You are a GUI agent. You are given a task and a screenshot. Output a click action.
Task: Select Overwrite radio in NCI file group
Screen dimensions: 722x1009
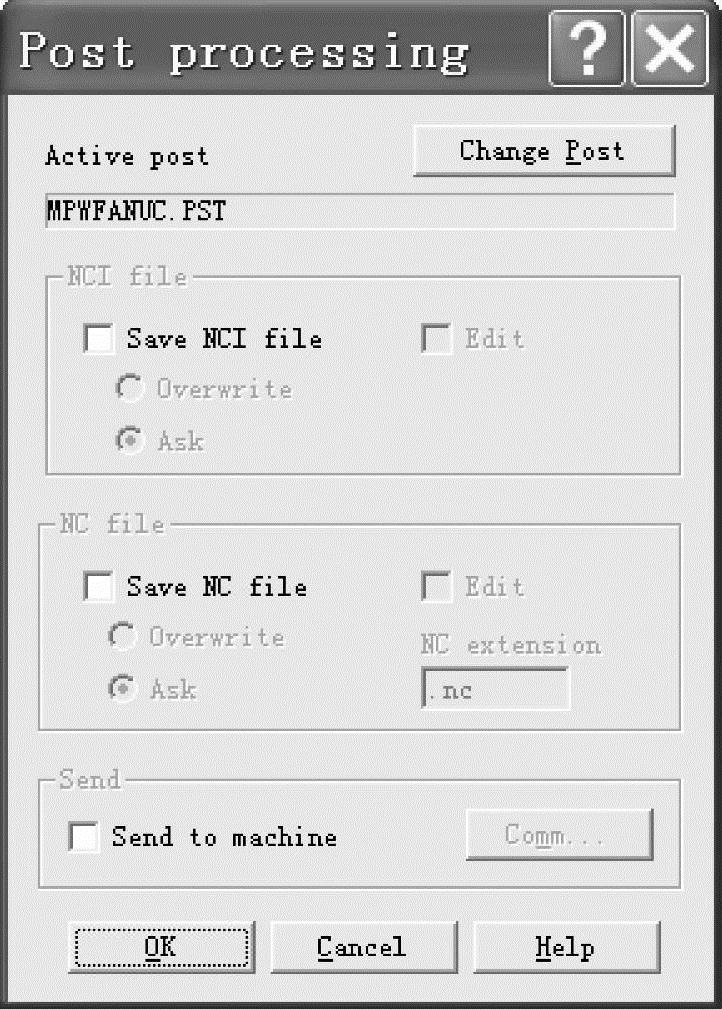[129, 389]
